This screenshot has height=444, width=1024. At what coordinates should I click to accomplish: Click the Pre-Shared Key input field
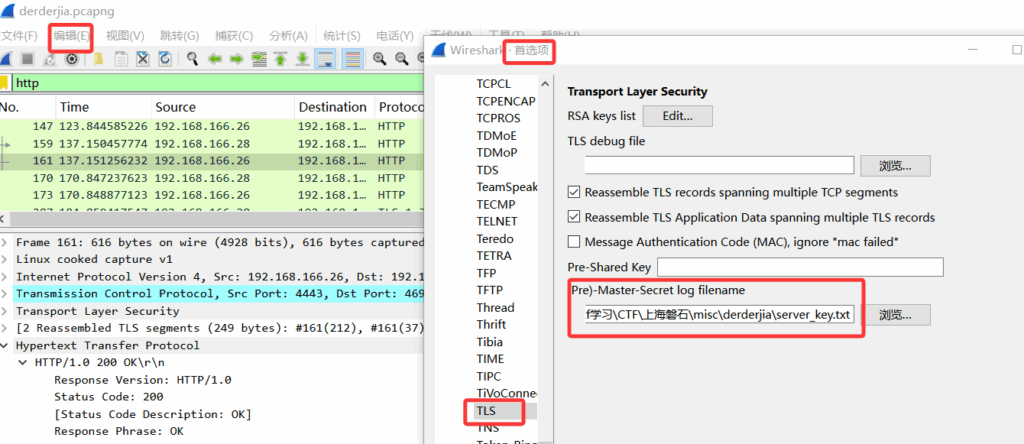800,267
